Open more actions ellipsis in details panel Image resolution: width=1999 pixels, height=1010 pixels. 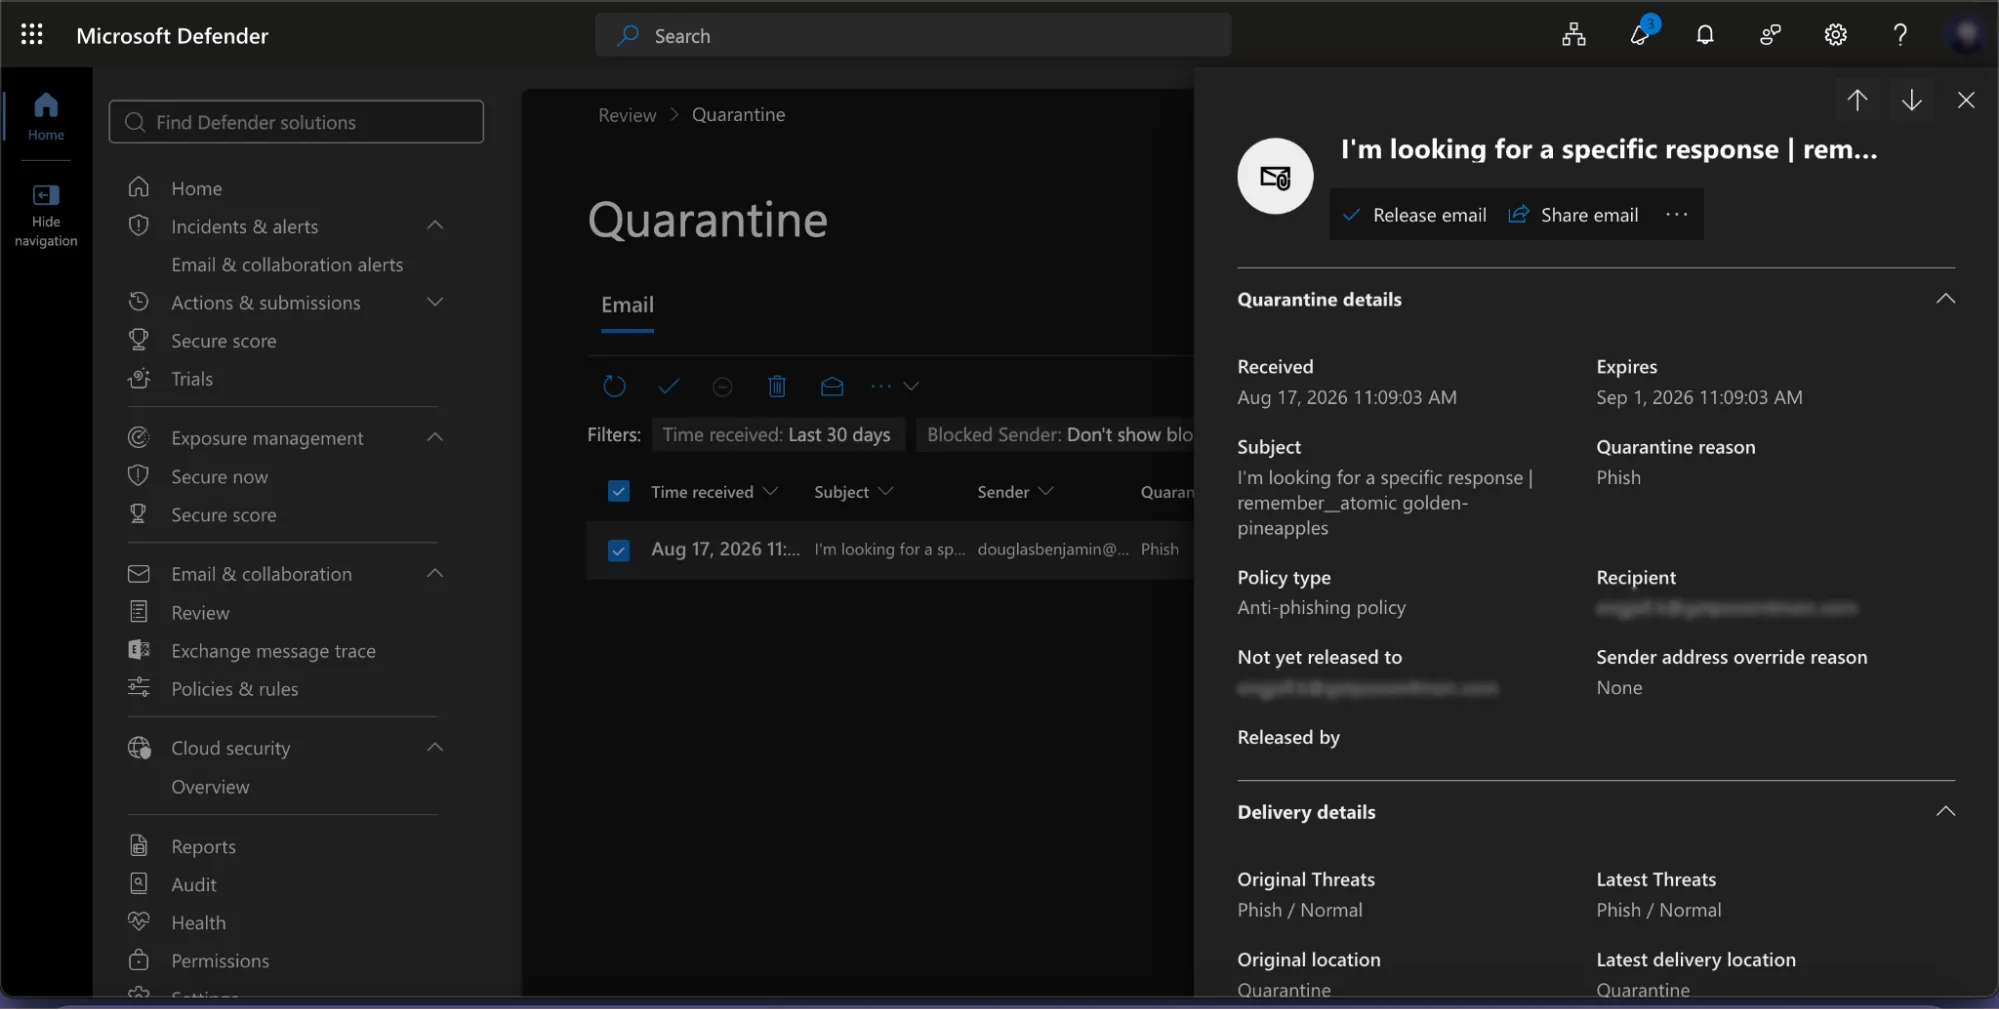pos(1676,215)
